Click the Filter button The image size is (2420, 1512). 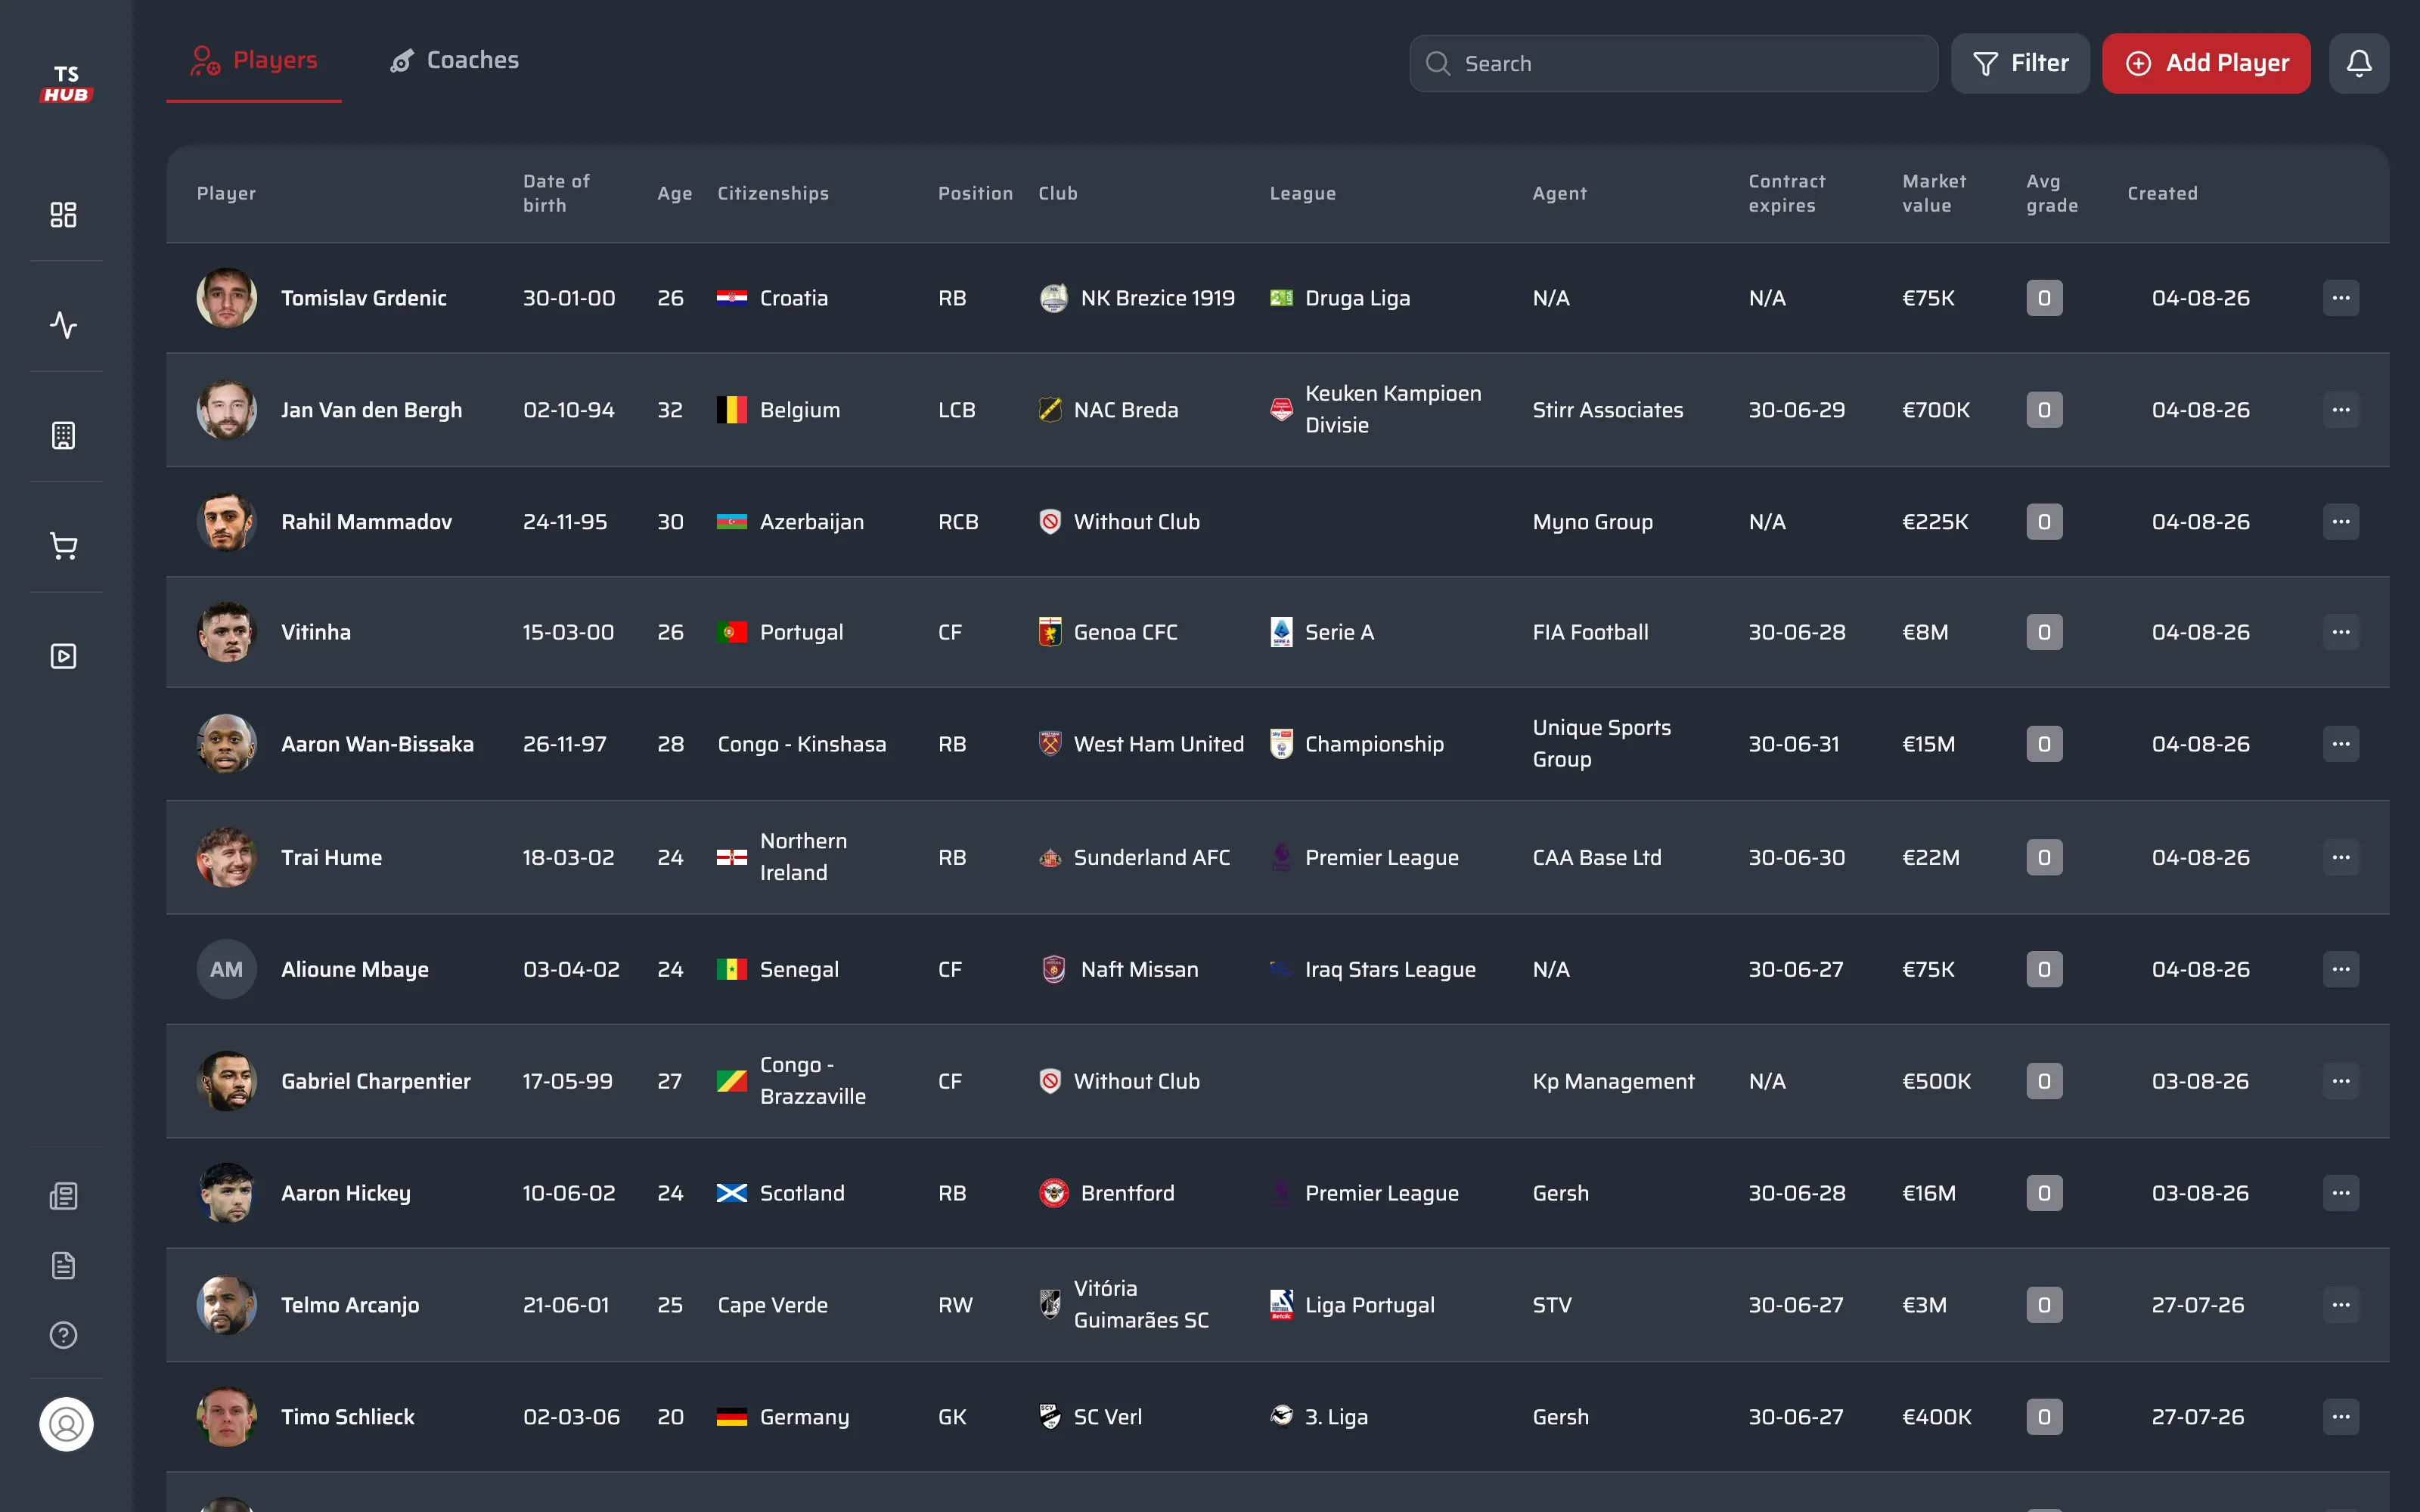pos(2020,63)
